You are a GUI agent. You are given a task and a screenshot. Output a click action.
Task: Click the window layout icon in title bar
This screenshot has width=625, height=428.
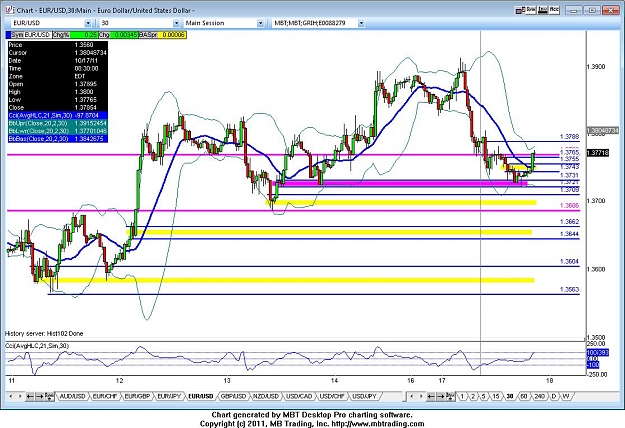519,10
